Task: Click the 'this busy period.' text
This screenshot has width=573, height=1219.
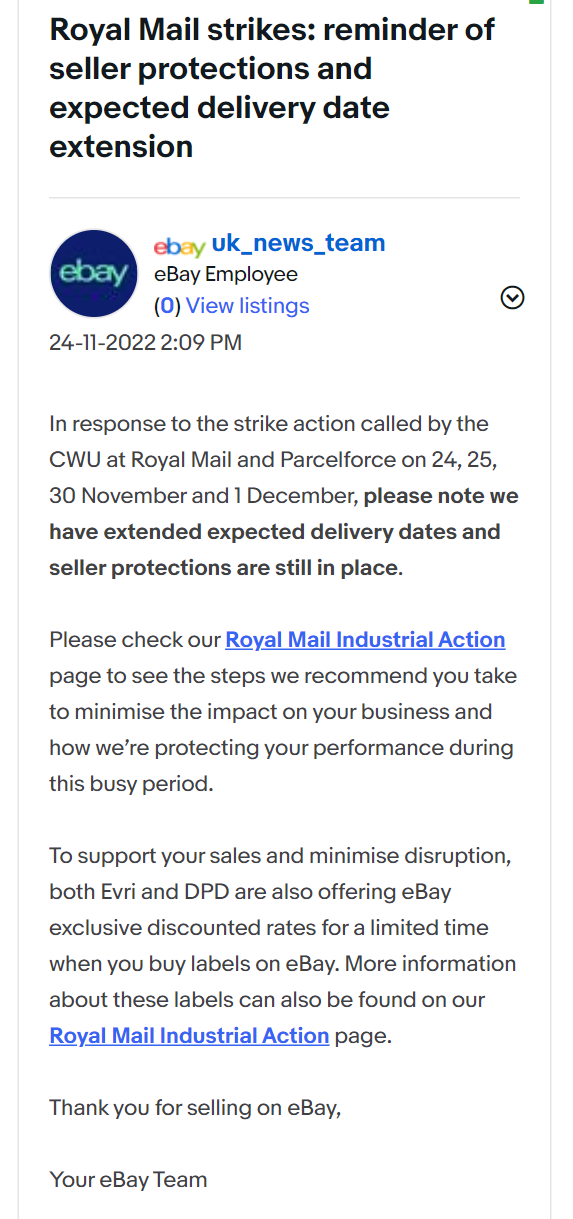Action: pyautogui.click(x=131, y=784)
